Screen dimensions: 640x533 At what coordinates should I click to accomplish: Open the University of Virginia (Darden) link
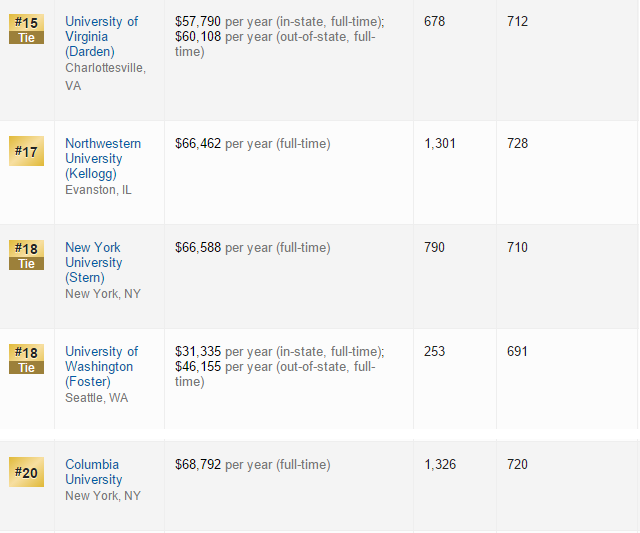pyautogui.click(x=101, y=36)
